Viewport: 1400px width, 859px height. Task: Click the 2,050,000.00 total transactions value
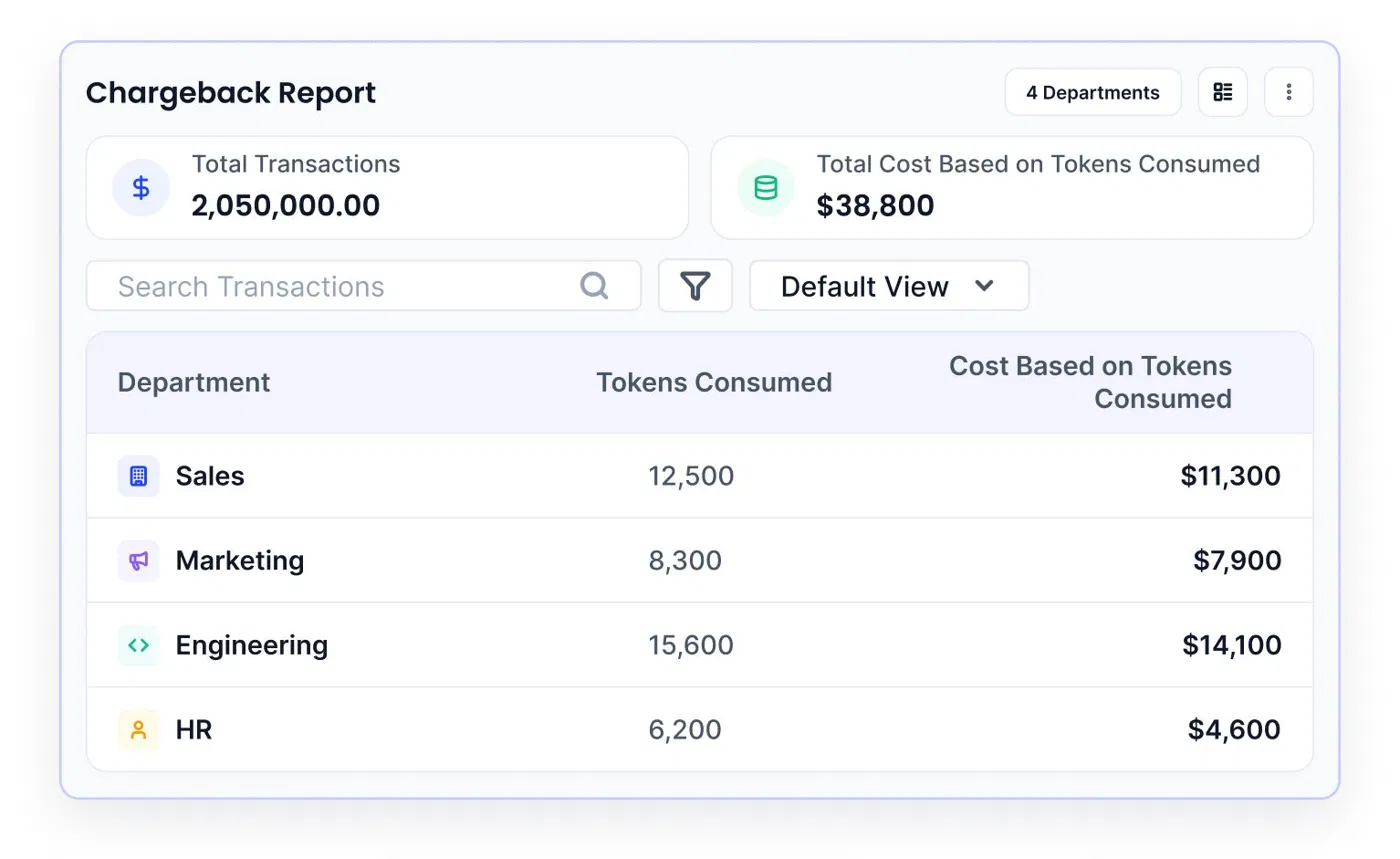click(x=286, y=206)
